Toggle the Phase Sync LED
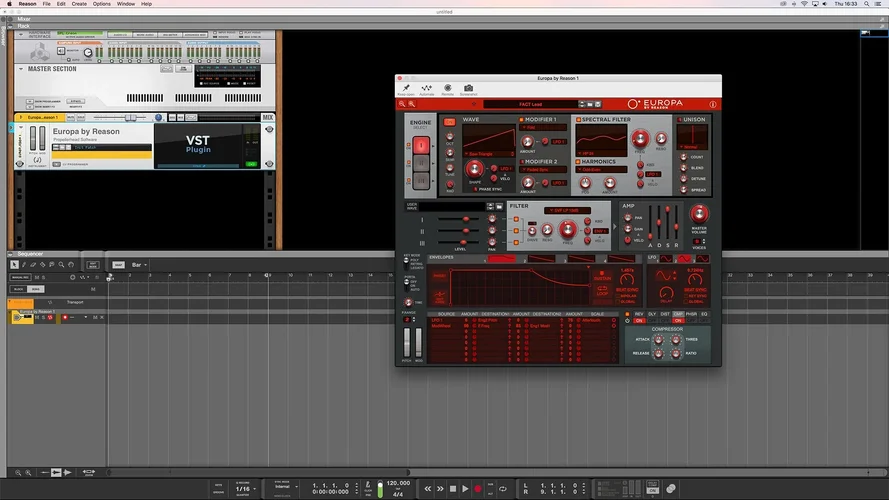 tap(475, 189)
